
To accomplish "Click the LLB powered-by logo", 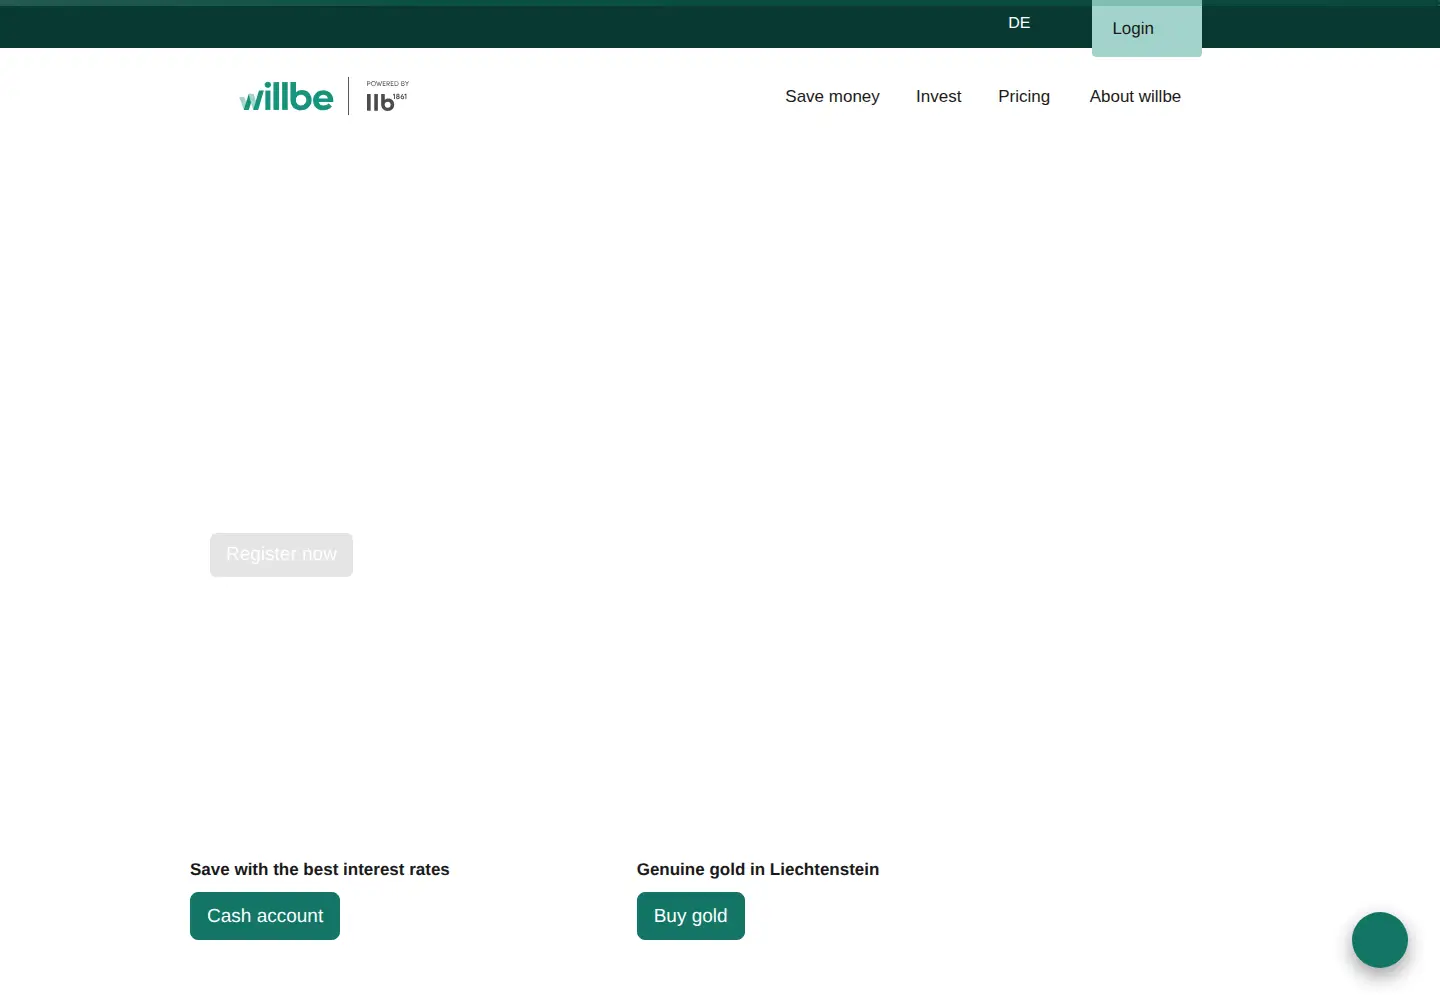I will [387, 96].
